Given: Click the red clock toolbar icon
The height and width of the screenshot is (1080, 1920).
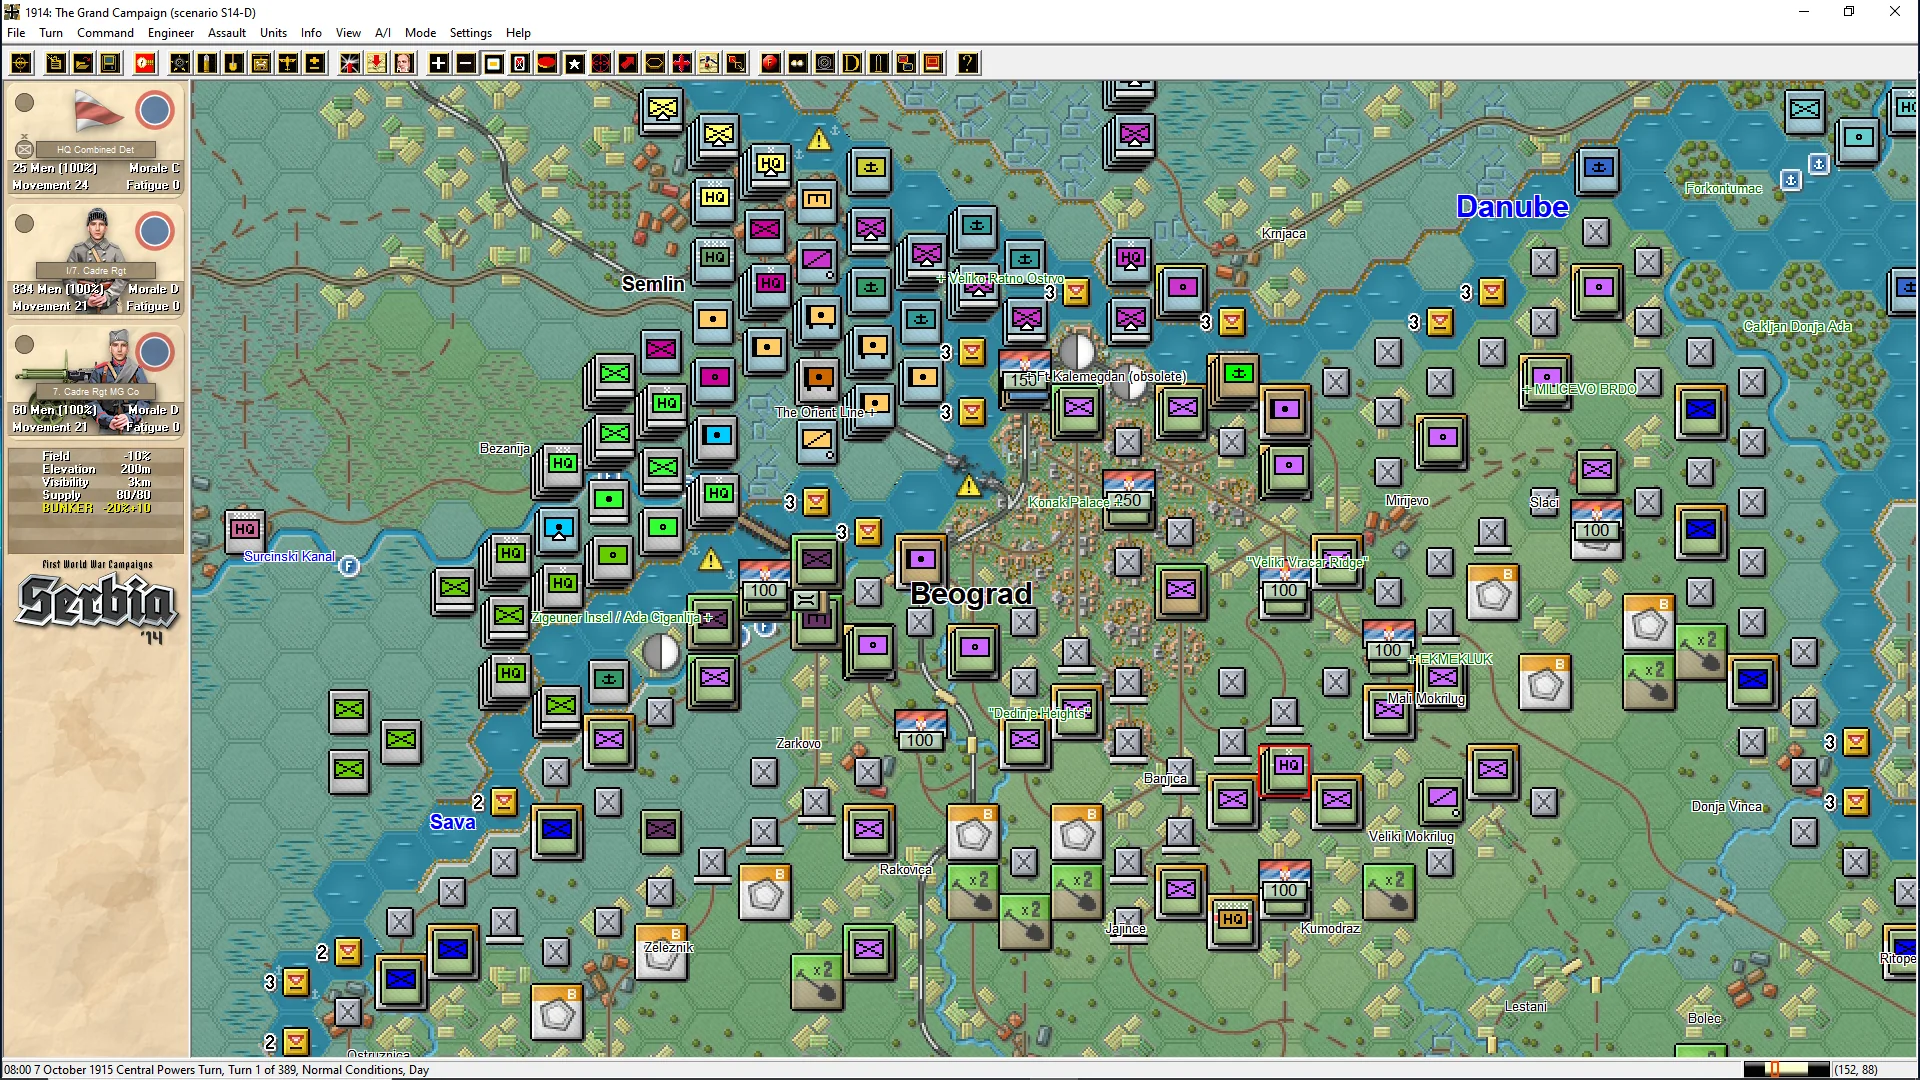Looking at the screenshot, I should click(145, 64).
